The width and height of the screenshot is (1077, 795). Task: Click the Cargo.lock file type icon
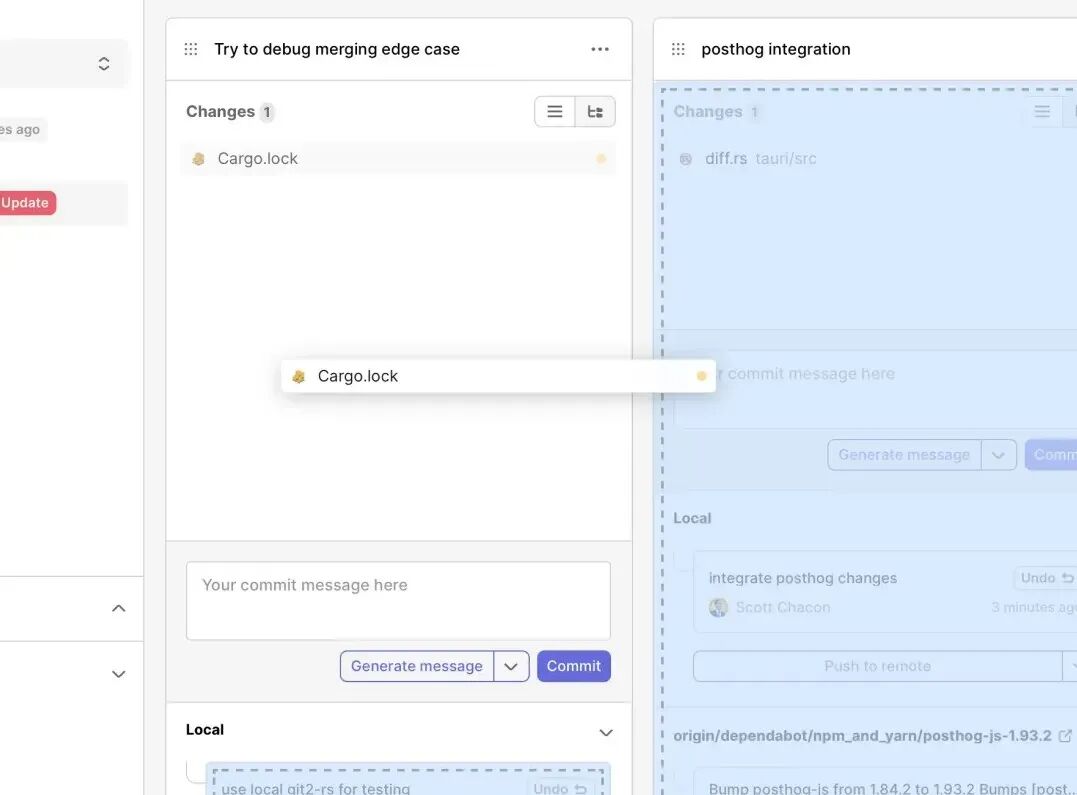199,159
